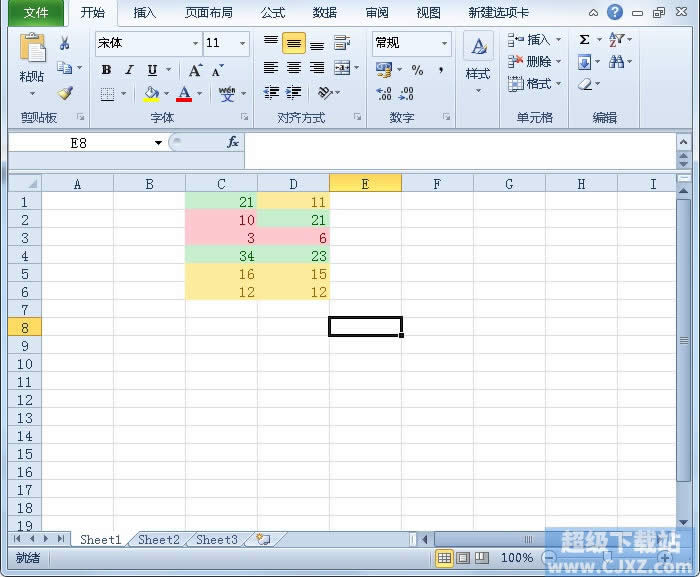The image size is (700, 577).
Task: Click the wrap text icon
Action: click(x=342, y=43)
